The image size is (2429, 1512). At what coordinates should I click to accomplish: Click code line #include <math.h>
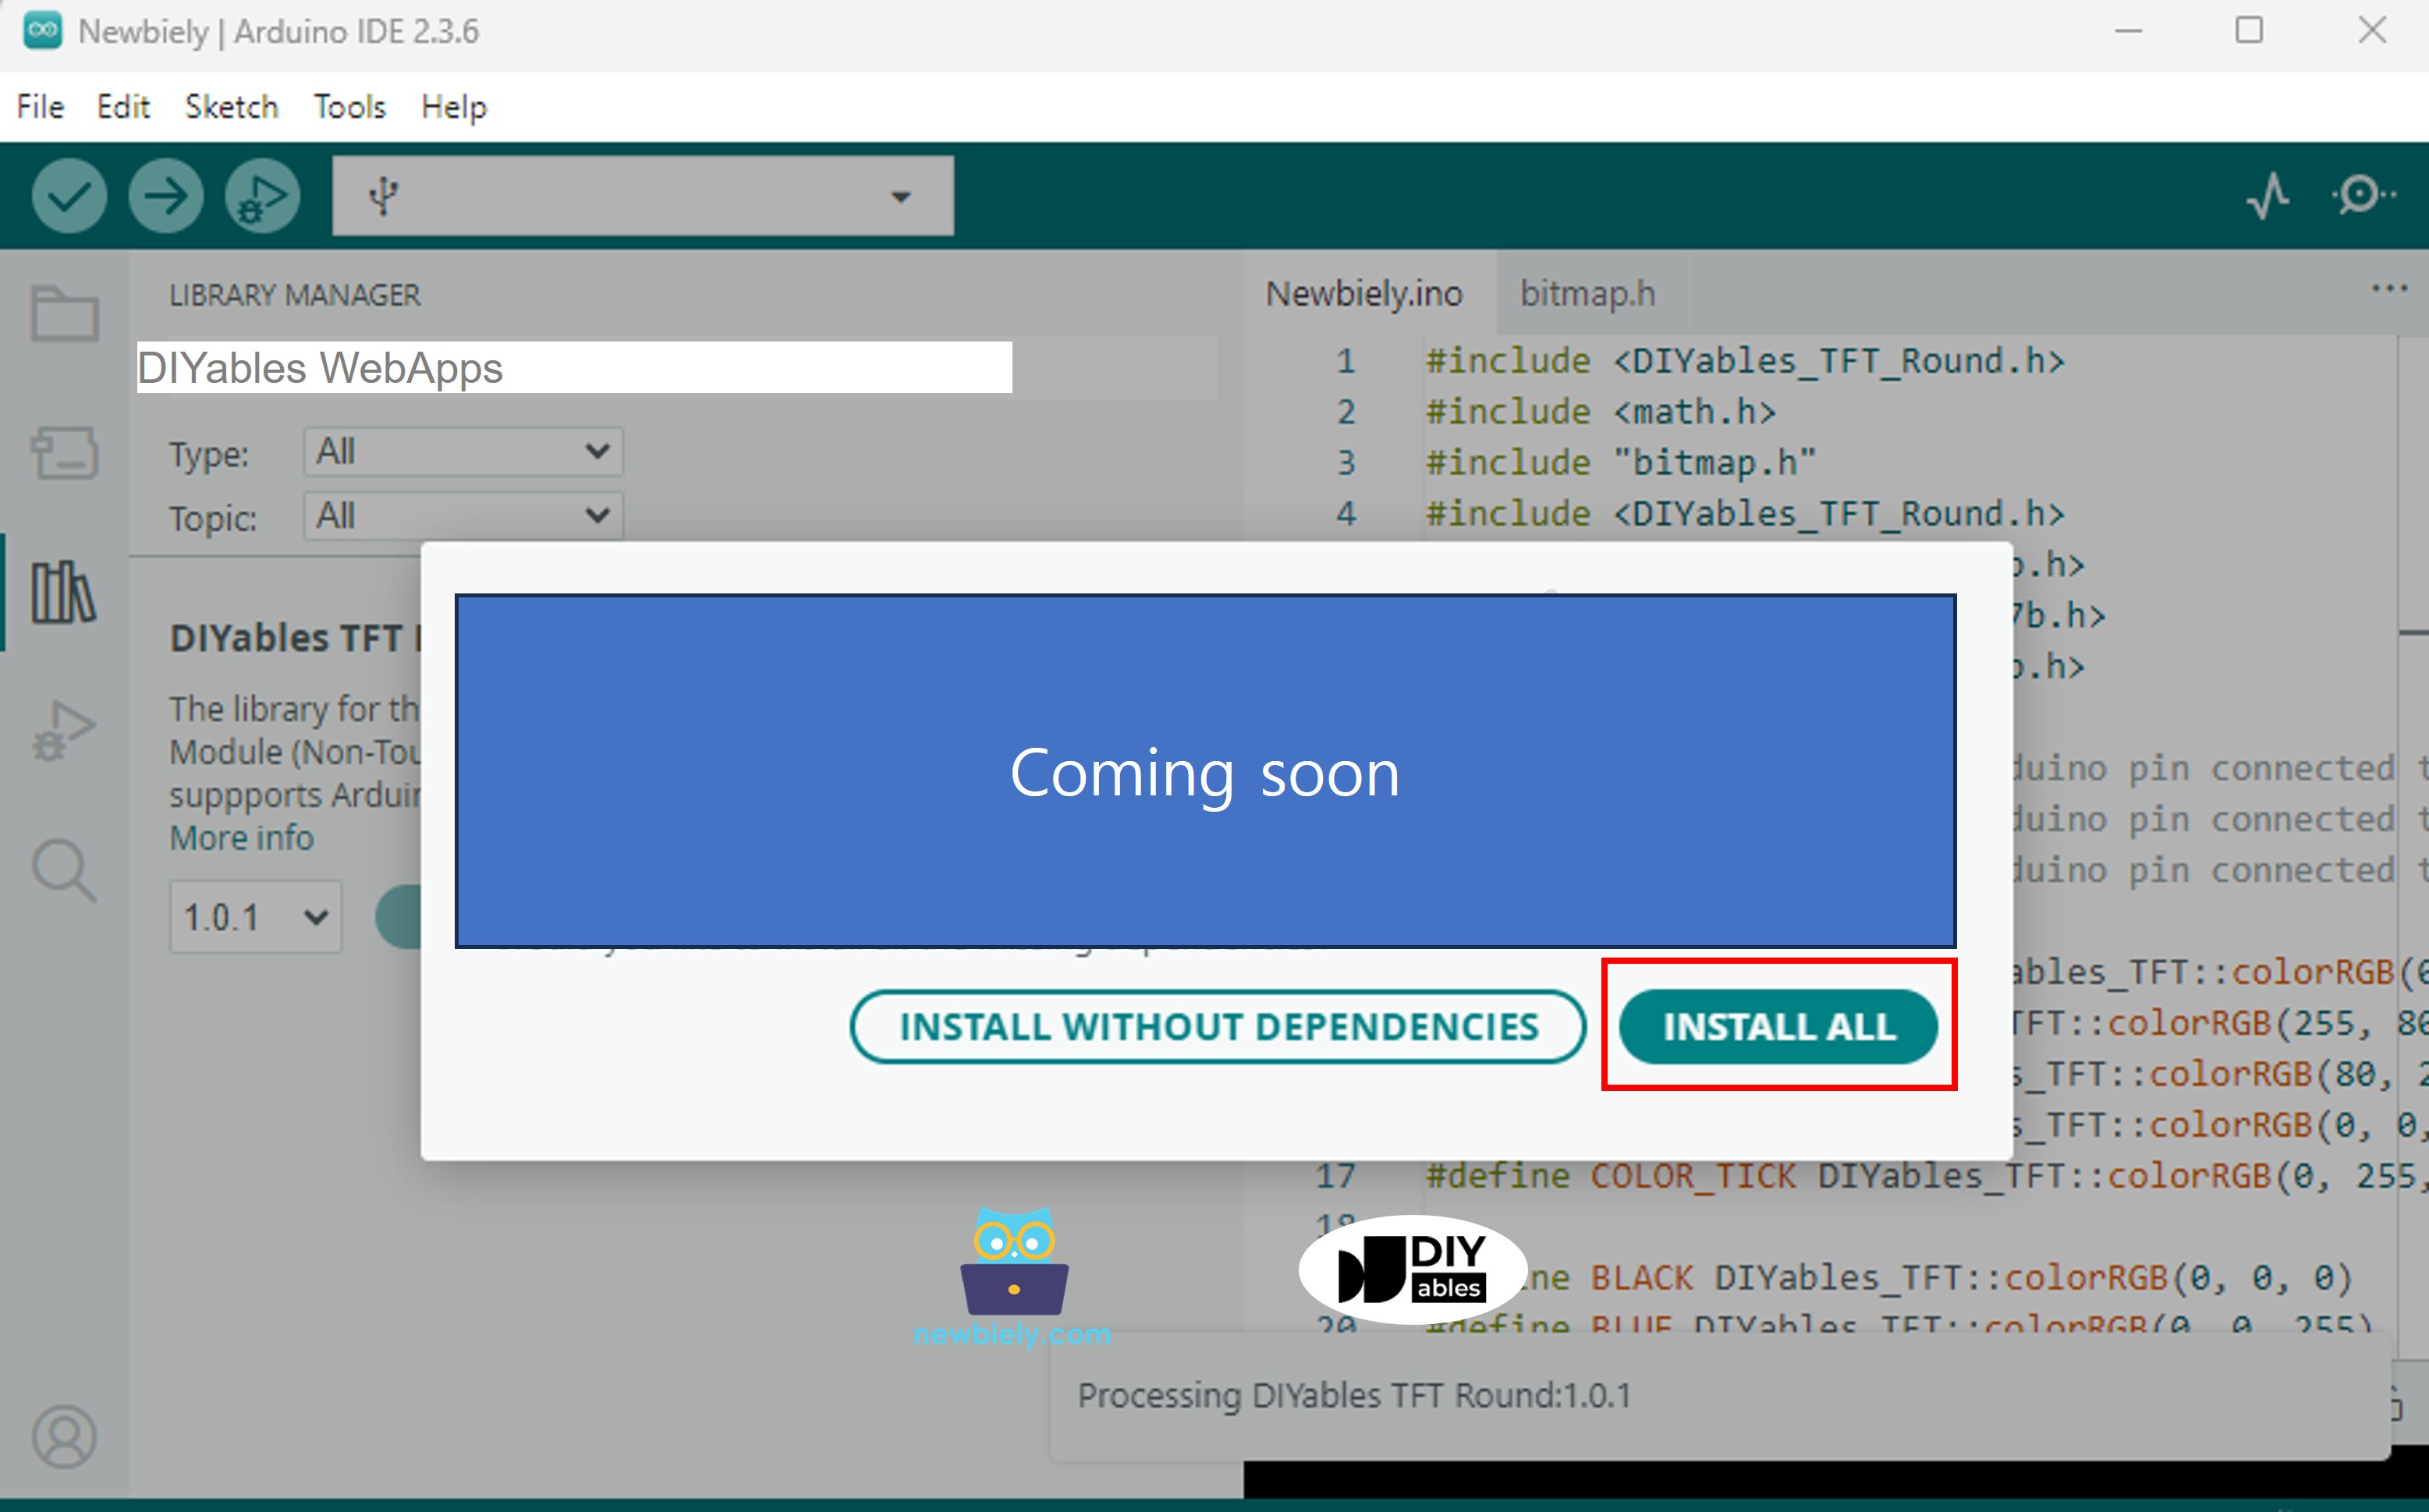pos(1601,412)
